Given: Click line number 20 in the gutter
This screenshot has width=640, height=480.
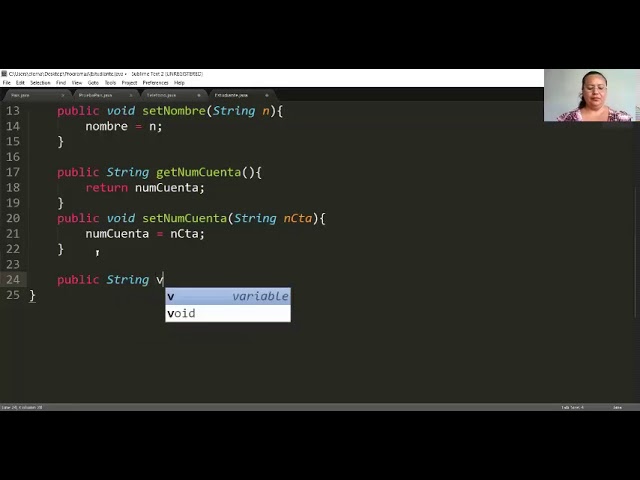Looking at the screenshot, I should (13, 218).
